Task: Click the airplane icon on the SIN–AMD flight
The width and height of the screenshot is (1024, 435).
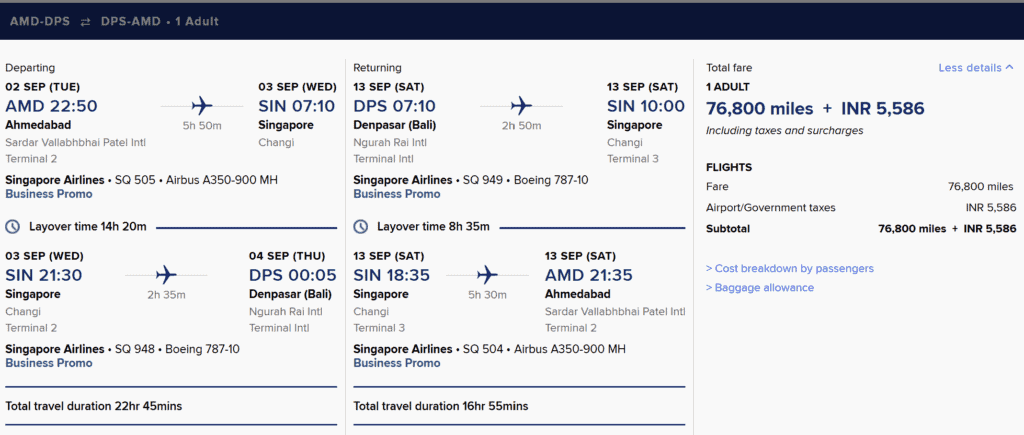Action: pos(487,274)
